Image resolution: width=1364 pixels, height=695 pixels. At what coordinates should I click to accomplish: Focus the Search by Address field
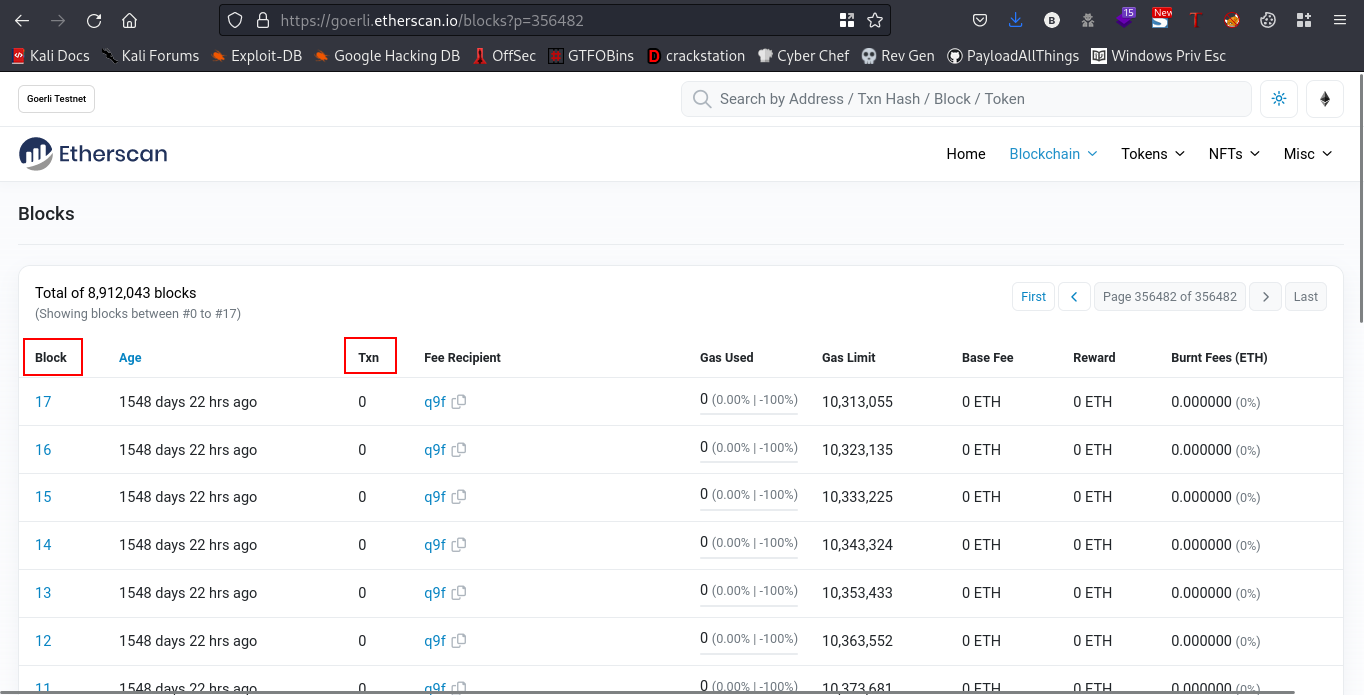966,99
